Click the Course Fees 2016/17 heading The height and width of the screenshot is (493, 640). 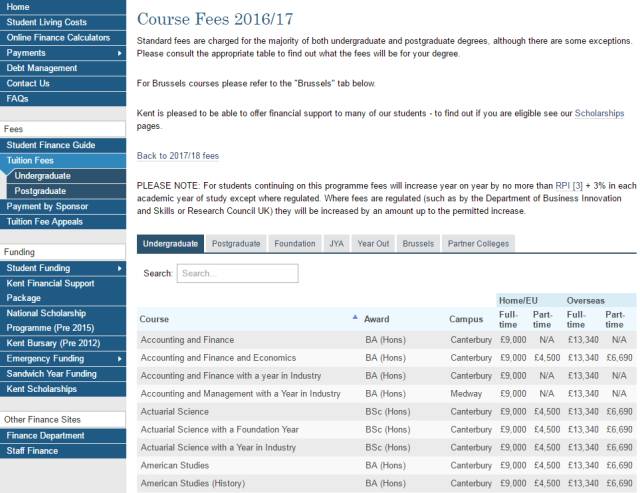tap(215, 19)
